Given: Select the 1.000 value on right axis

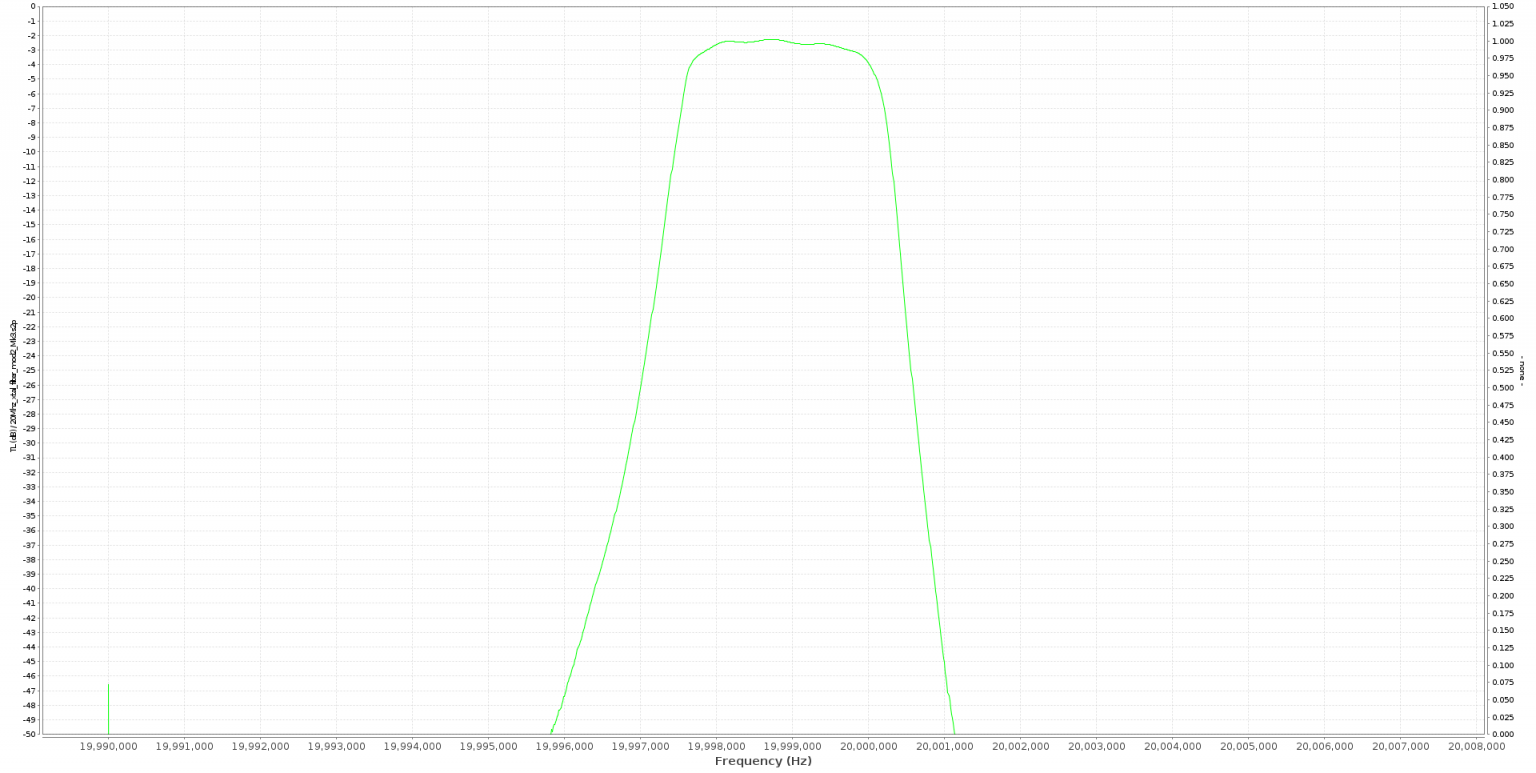Looking at the screenshot, I should coord(1505,41).
